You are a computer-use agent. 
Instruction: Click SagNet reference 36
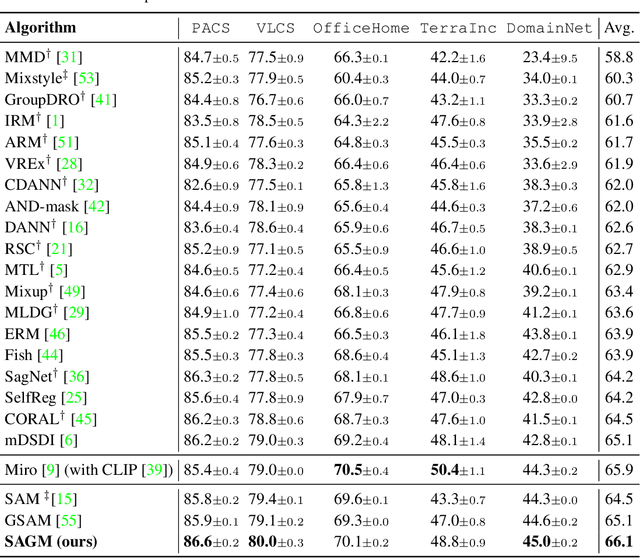click(76, 376)
